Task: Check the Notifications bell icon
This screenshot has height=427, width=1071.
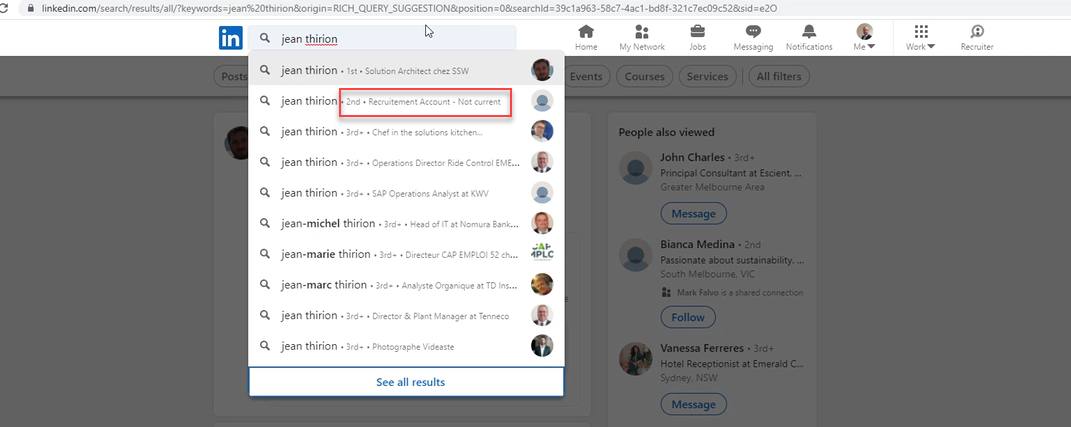Action: point(809,32)
